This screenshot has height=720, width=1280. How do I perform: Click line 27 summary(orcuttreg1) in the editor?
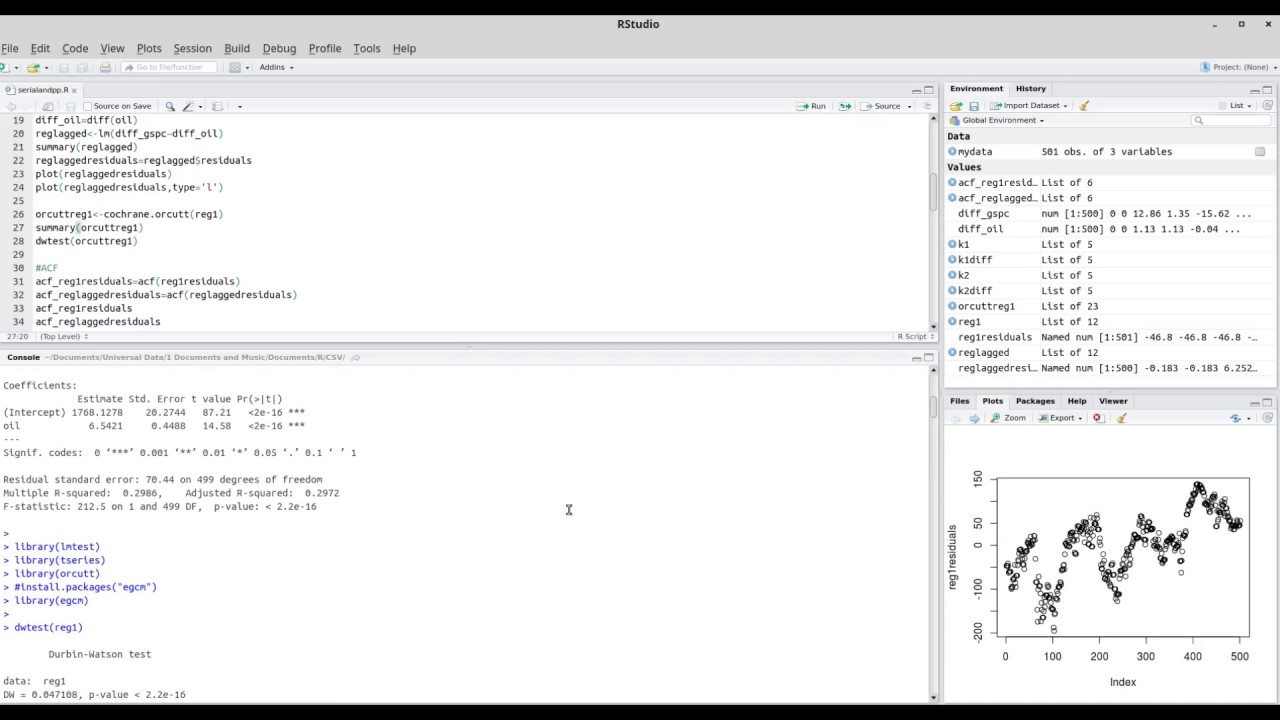(89, 228)
